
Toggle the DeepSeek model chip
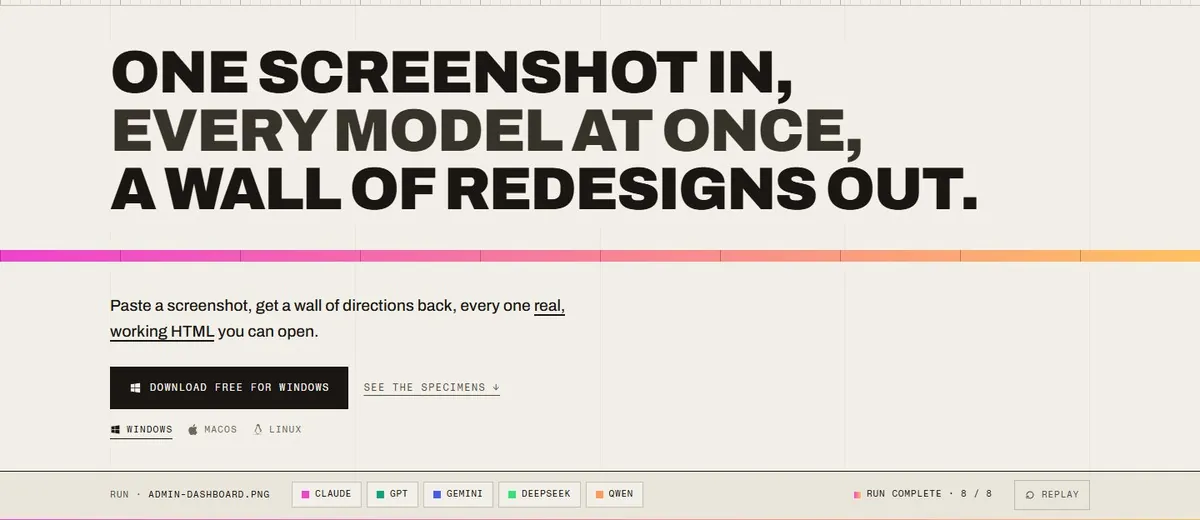pyautogui.click(x=539, y=494)
